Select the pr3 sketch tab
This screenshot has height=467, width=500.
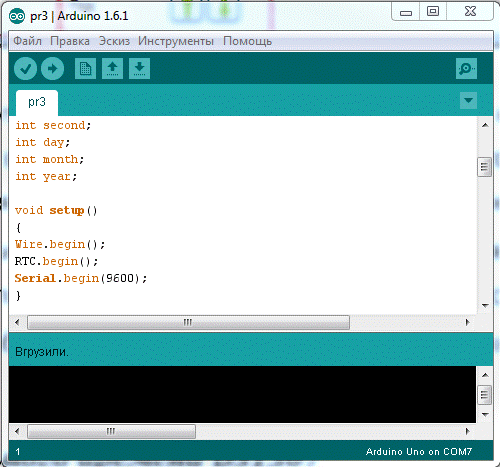tap(37, 102)
